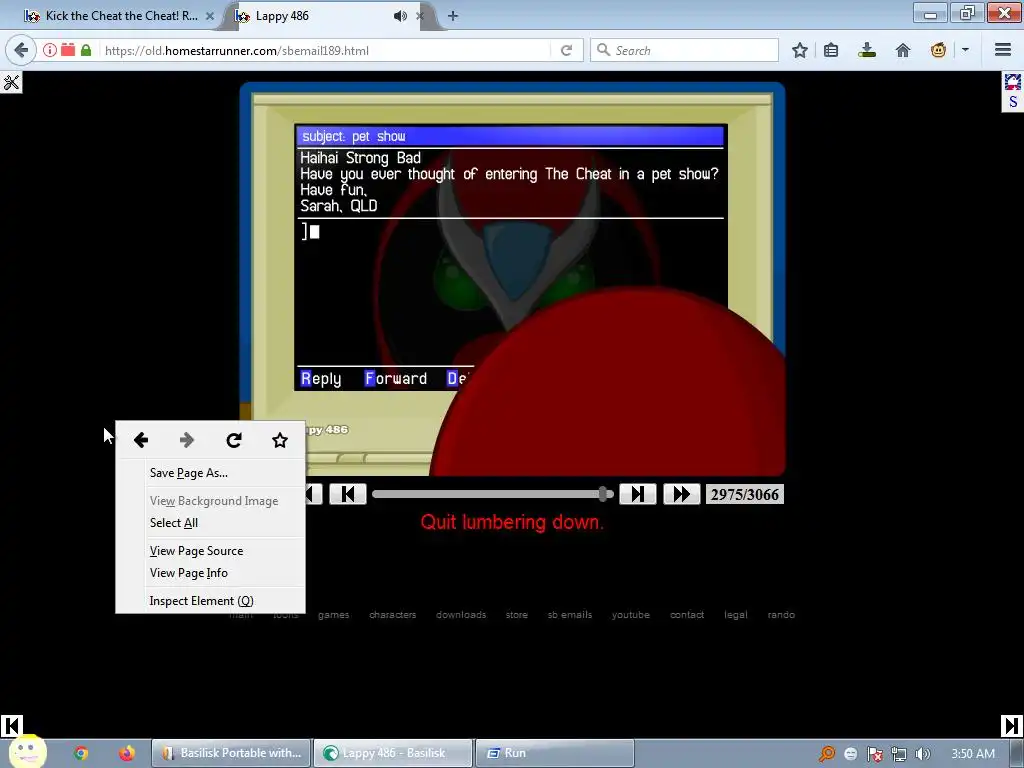Open the downloads link in footer
Screen dimensions: 1024x768
click(x=461, y=615)
